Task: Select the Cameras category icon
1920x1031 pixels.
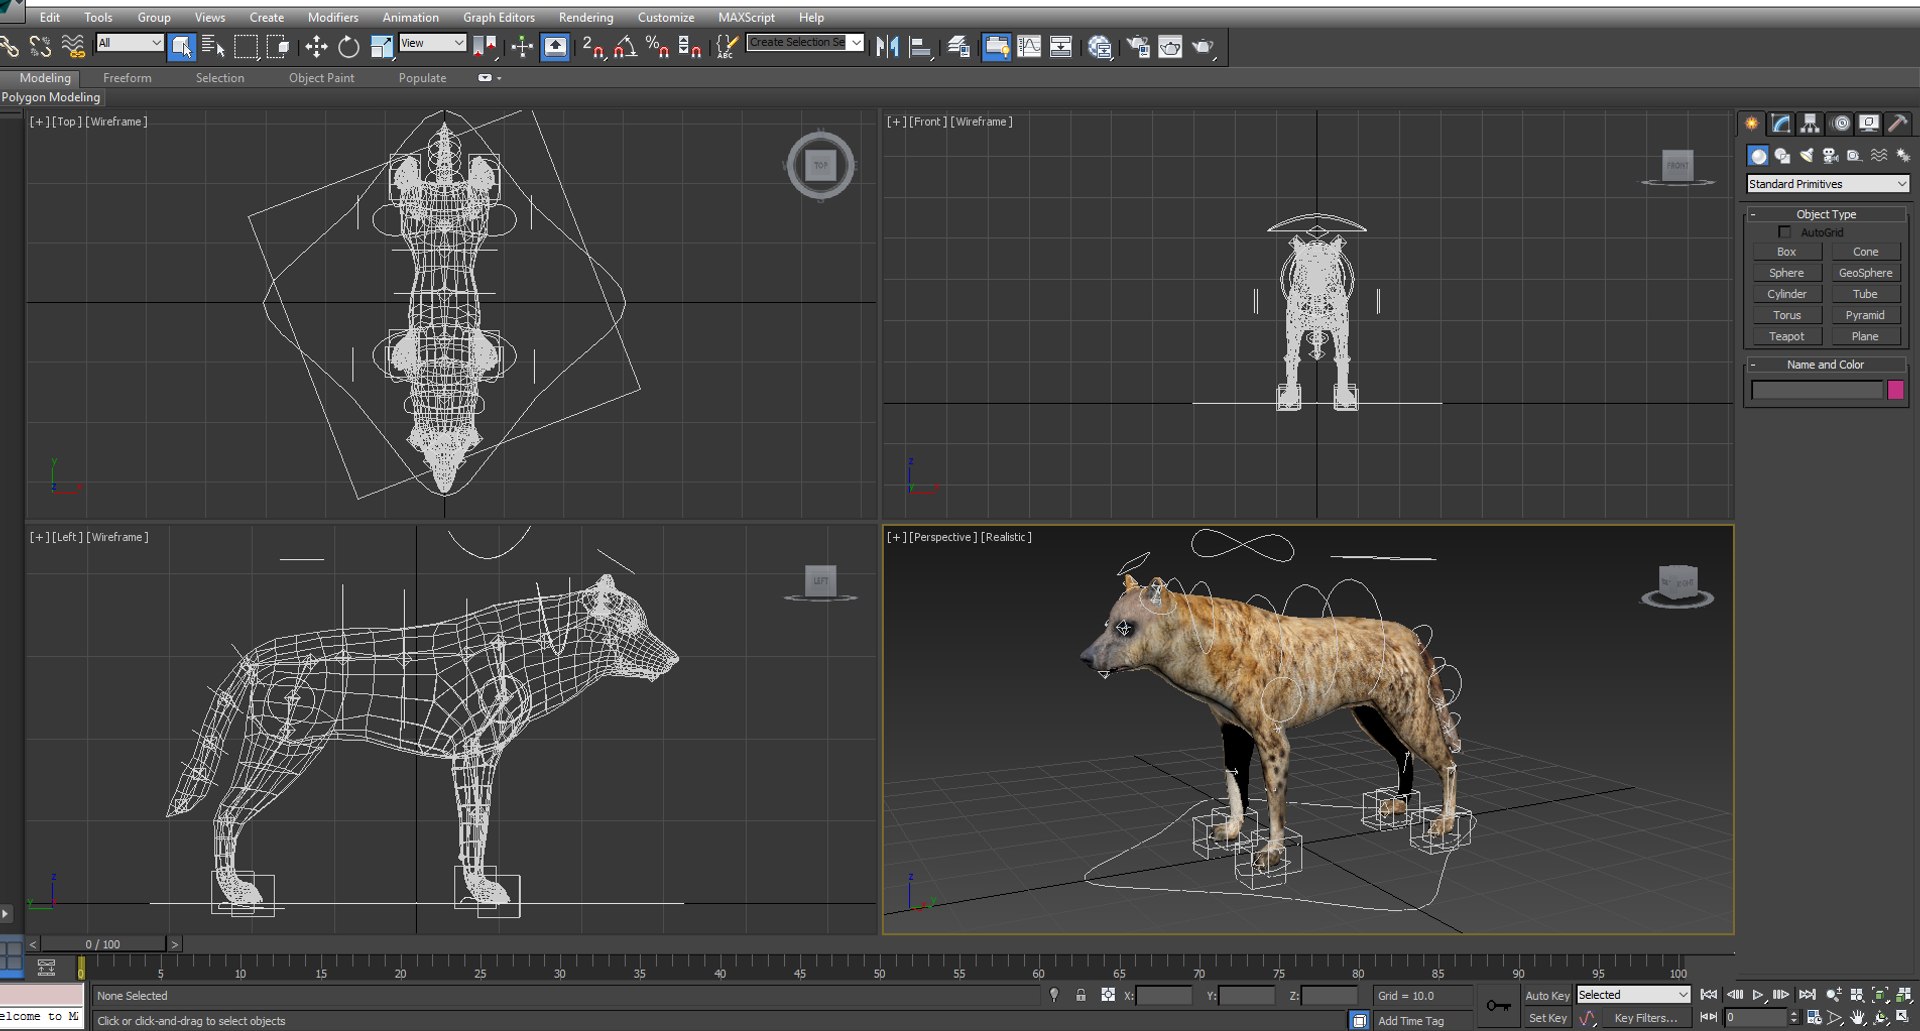Action: 1830,156
